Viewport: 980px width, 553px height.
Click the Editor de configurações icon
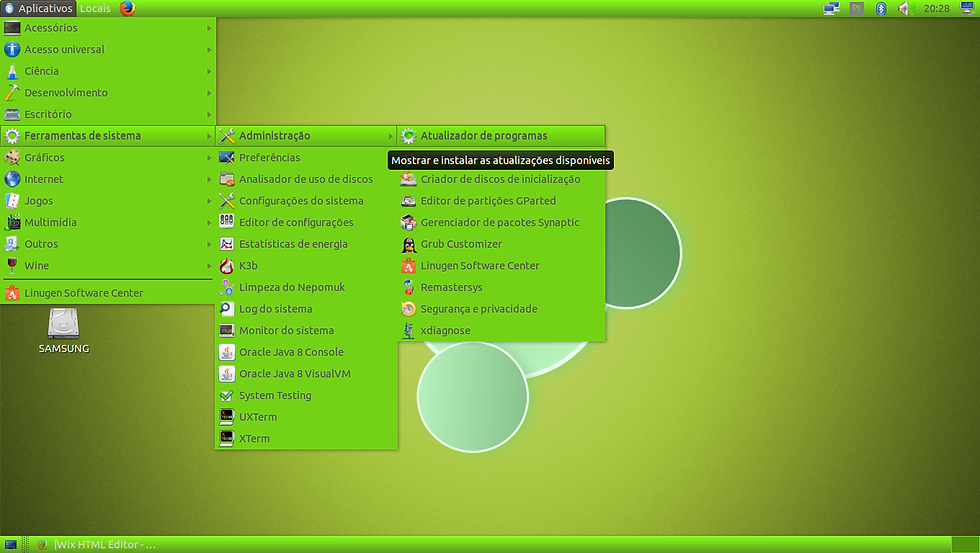pyautogui.click(x=227, y=222)
